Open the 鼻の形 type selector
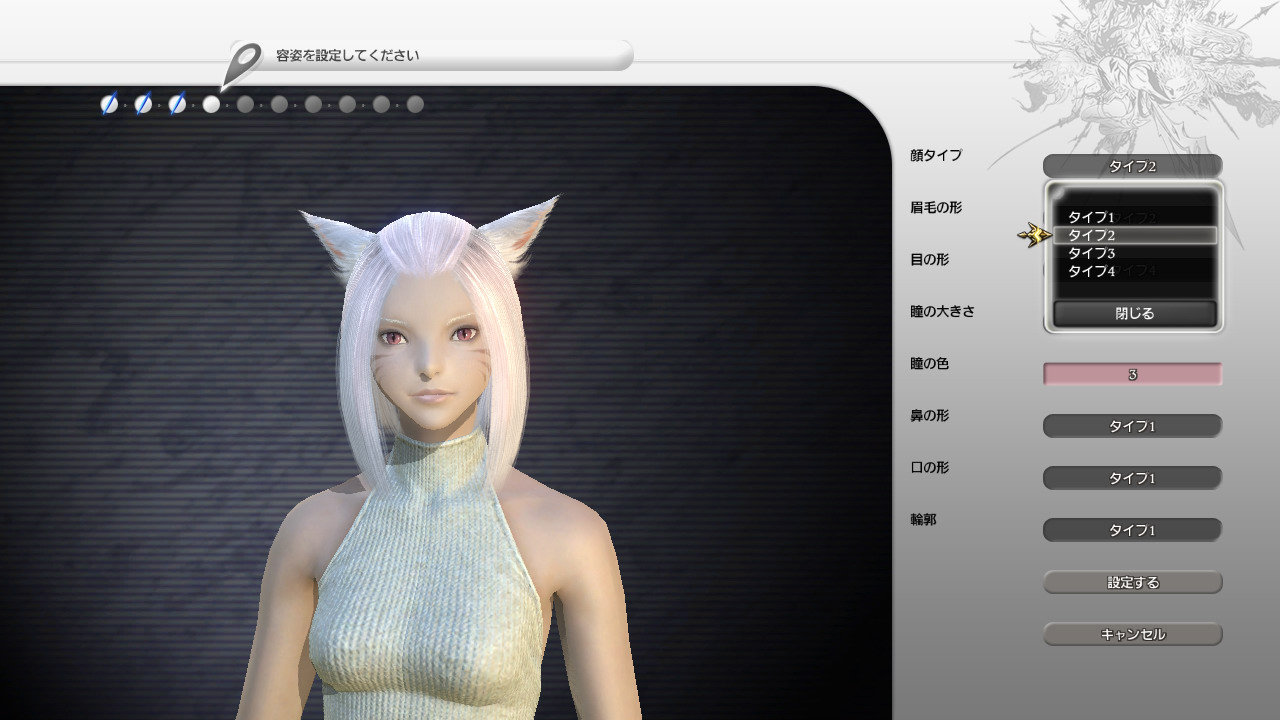The image size is (1280, 720). [1132, 426]
